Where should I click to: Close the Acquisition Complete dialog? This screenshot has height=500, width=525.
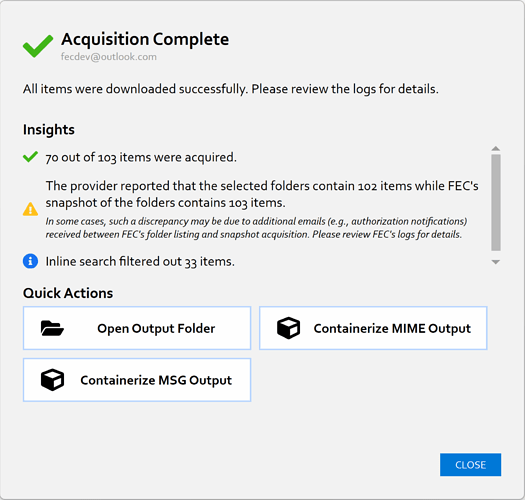point(470,465)
